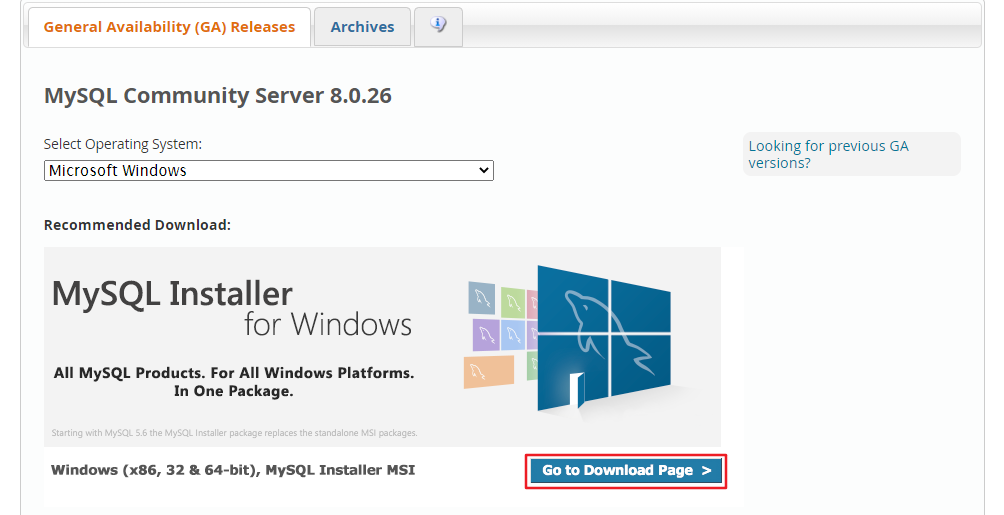Click the Recommended Download label
The width and height of the screenshot is (1004, 515).
pyautogui.click(x=137, y=225)
